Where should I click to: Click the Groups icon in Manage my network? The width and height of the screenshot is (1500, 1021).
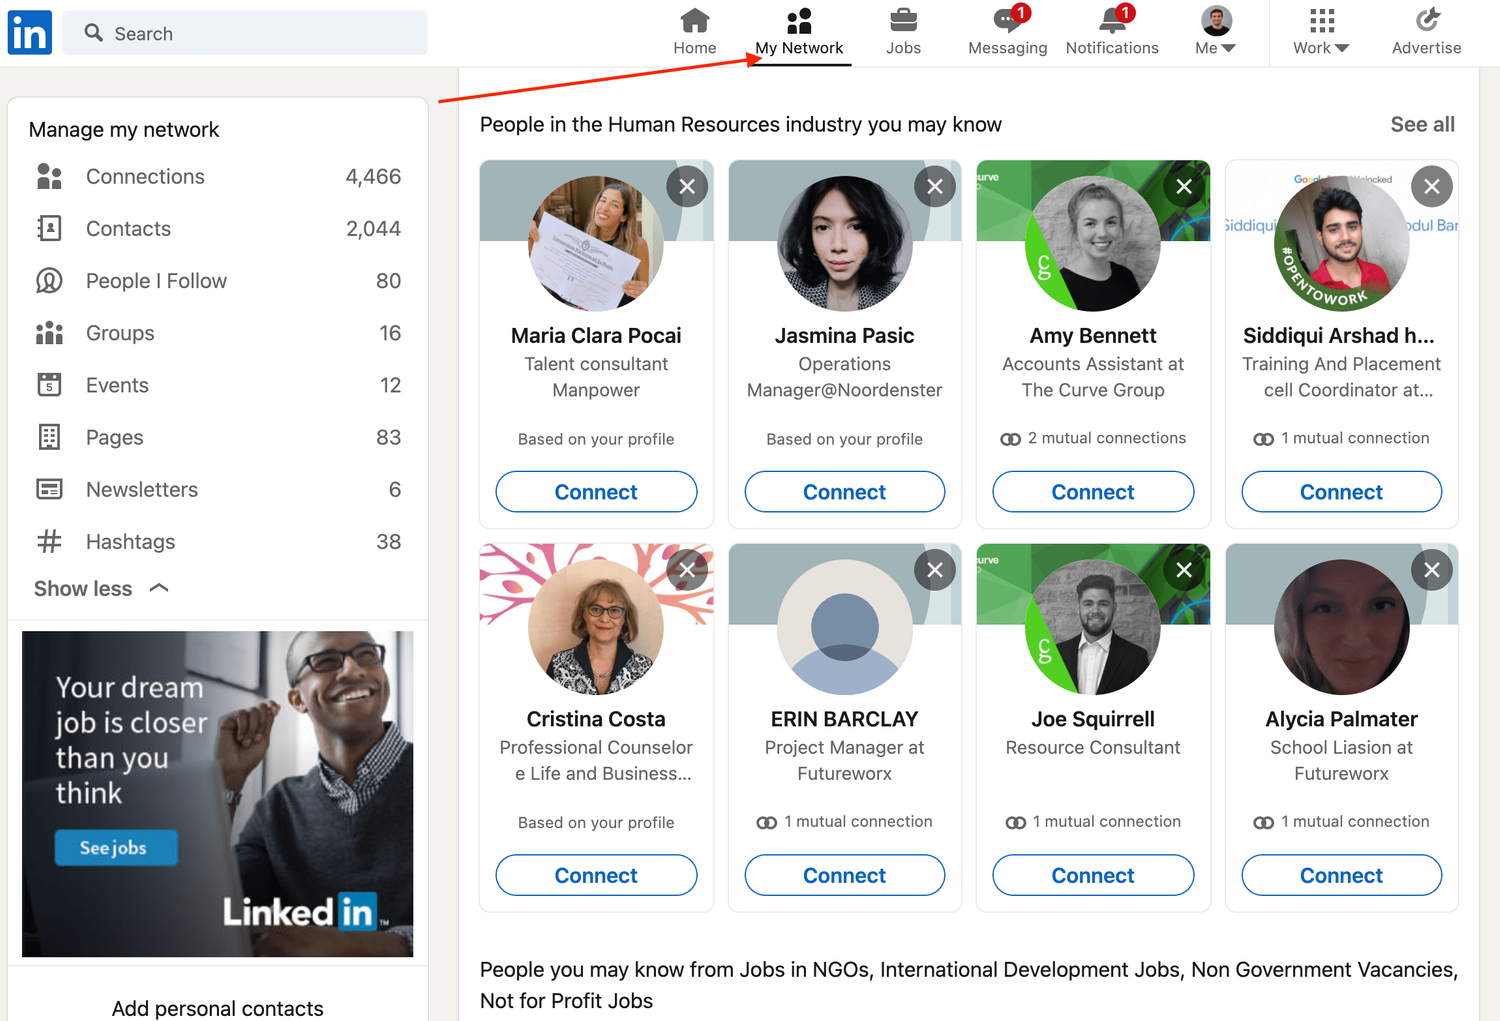pos(49,333)
